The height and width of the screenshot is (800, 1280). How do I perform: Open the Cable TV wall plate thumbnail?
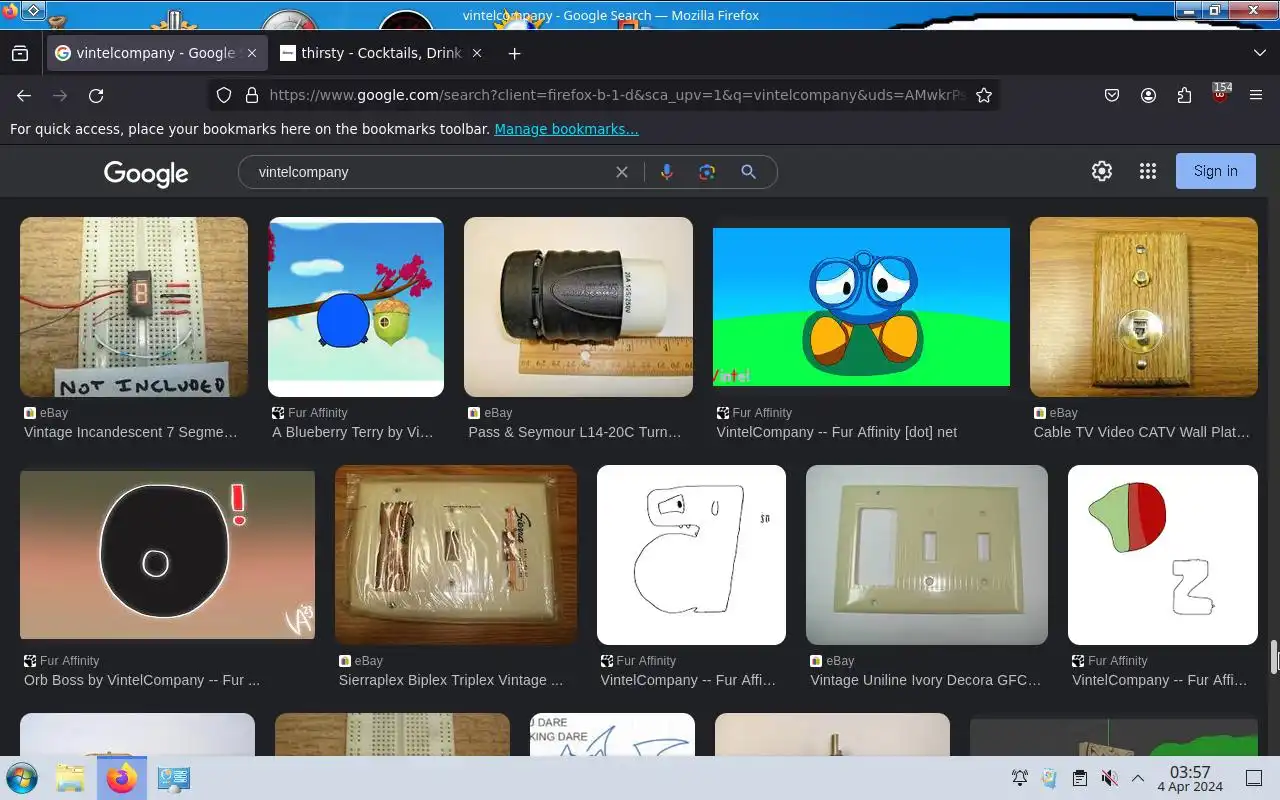point(1144,307)
